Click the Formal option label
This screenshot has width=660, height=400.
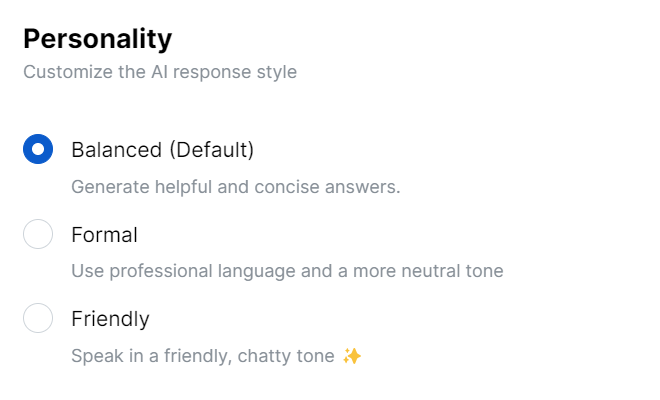click(104, 235)
